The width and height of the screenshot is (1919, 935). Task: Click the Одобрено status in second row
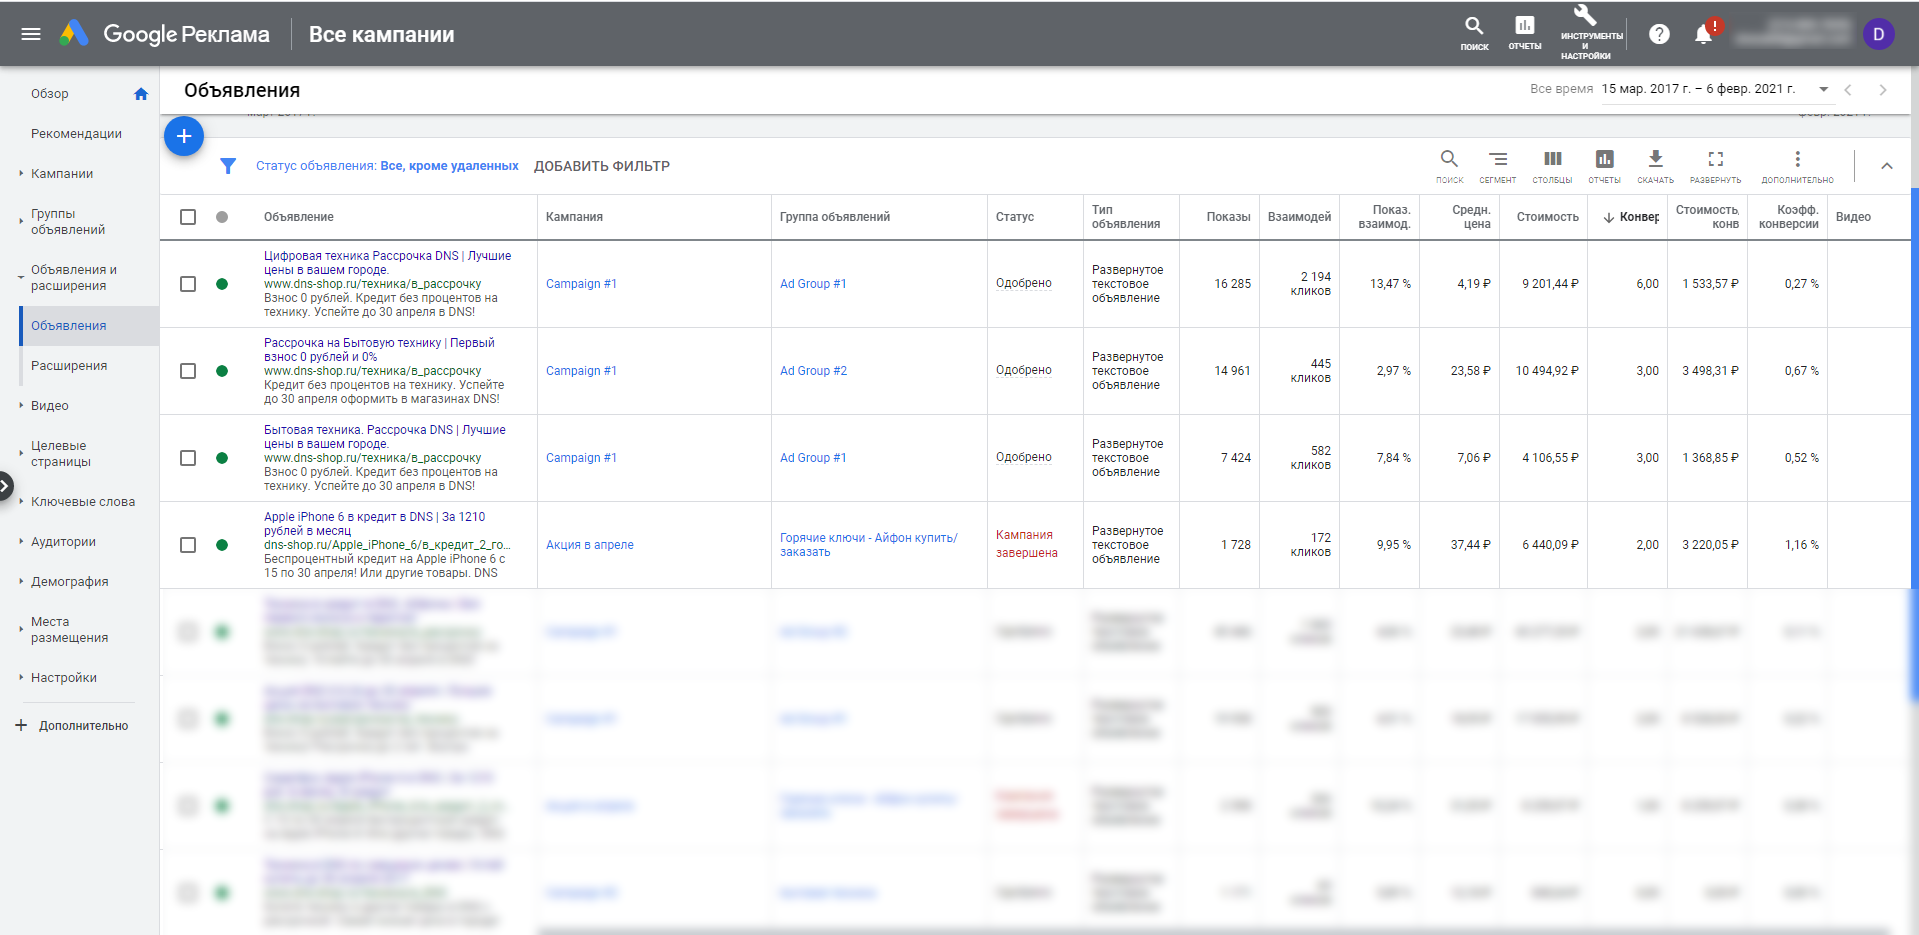coord(1023,370)
